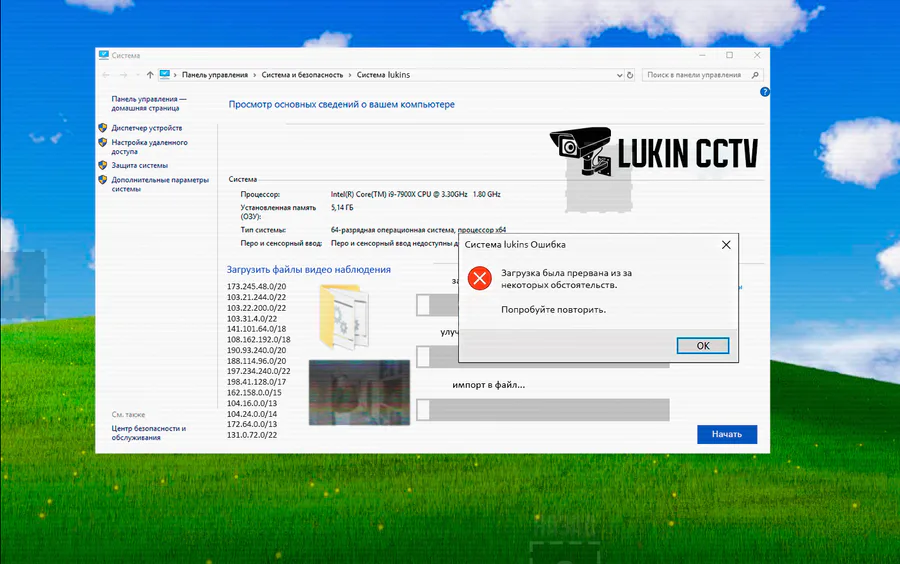Click shield icon beside Защита системы
This screenshot has width=900, height=564.
coord(103,165)
